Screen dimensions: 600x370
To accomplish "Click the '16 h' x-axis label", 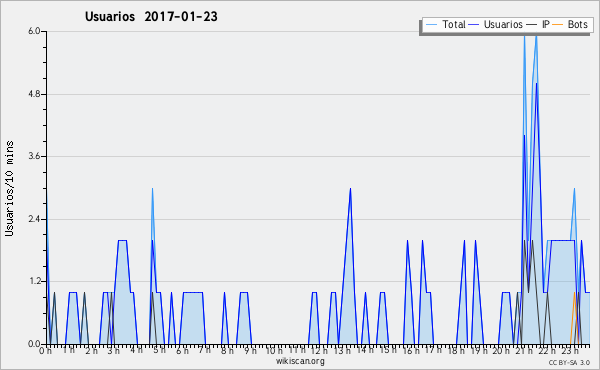I will coord(411,350).
